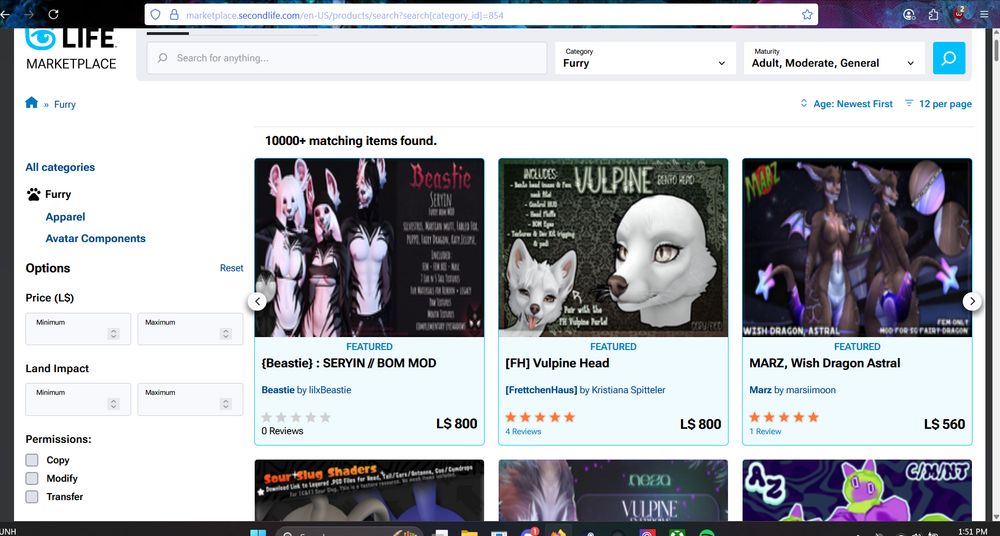Screen dimensions: 1000x536
Task: Click the tracking protection shield icon
Action: [x=156, y=14]
